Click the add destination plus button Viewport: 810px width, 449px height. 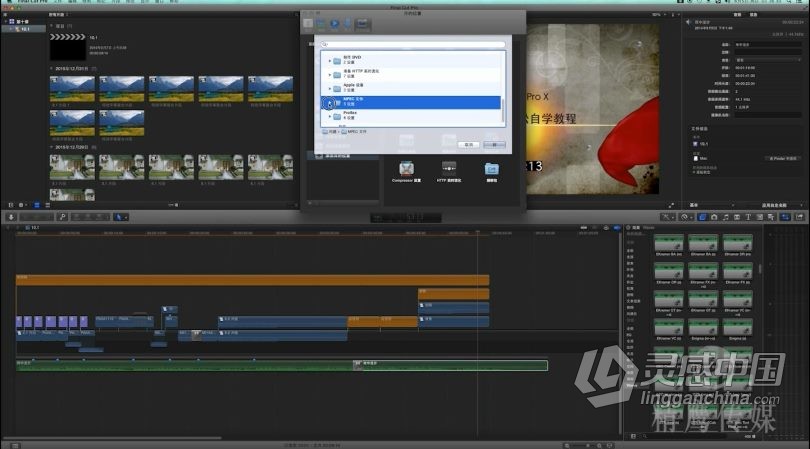click(x=310, y=203)
